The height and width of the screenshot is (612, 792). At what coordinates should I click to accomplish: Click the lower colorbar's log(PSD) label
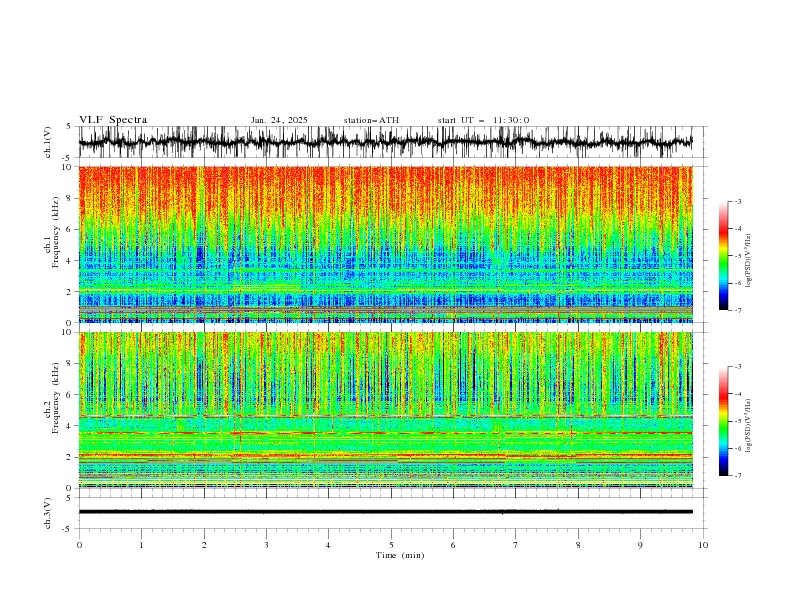click(x=748, y=425)
